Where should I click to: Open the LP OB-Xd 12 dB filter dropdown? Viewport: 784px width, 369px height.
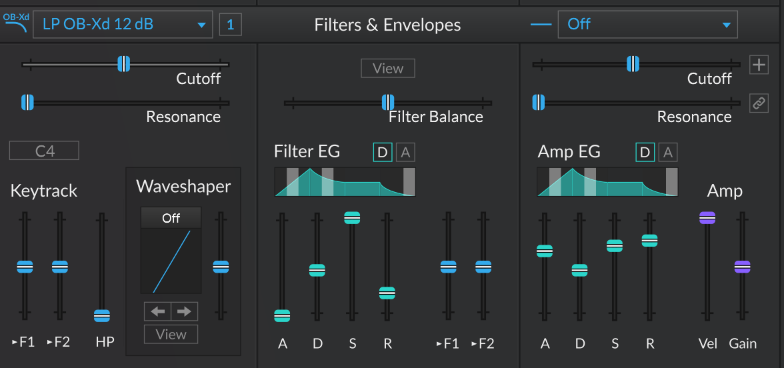[123, 24]
